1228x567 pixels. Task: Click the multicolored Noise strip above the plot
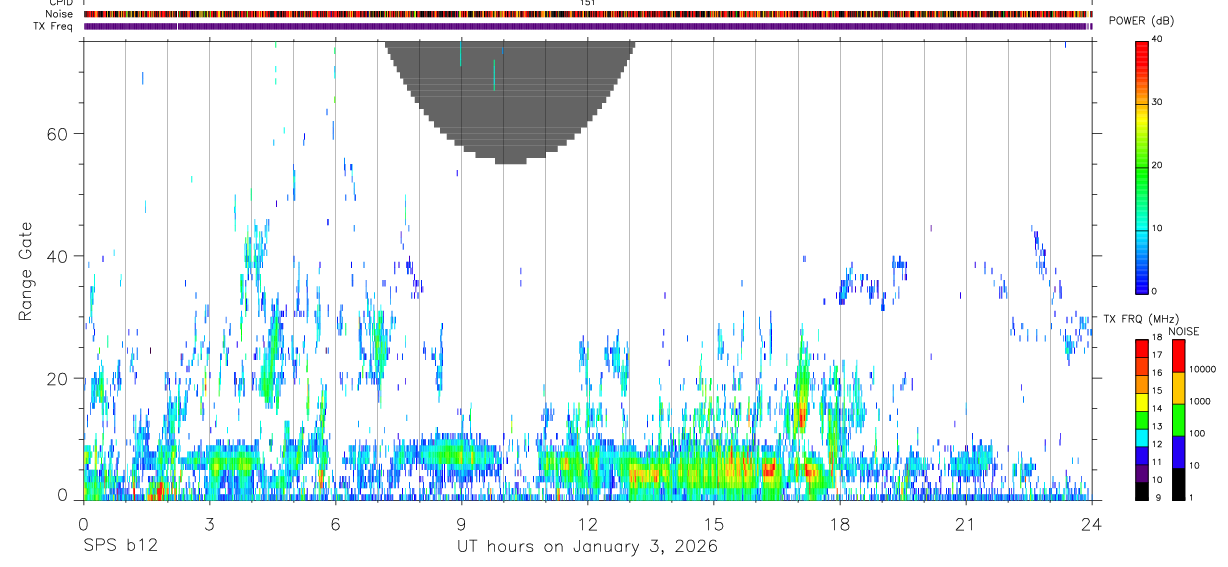587,14
